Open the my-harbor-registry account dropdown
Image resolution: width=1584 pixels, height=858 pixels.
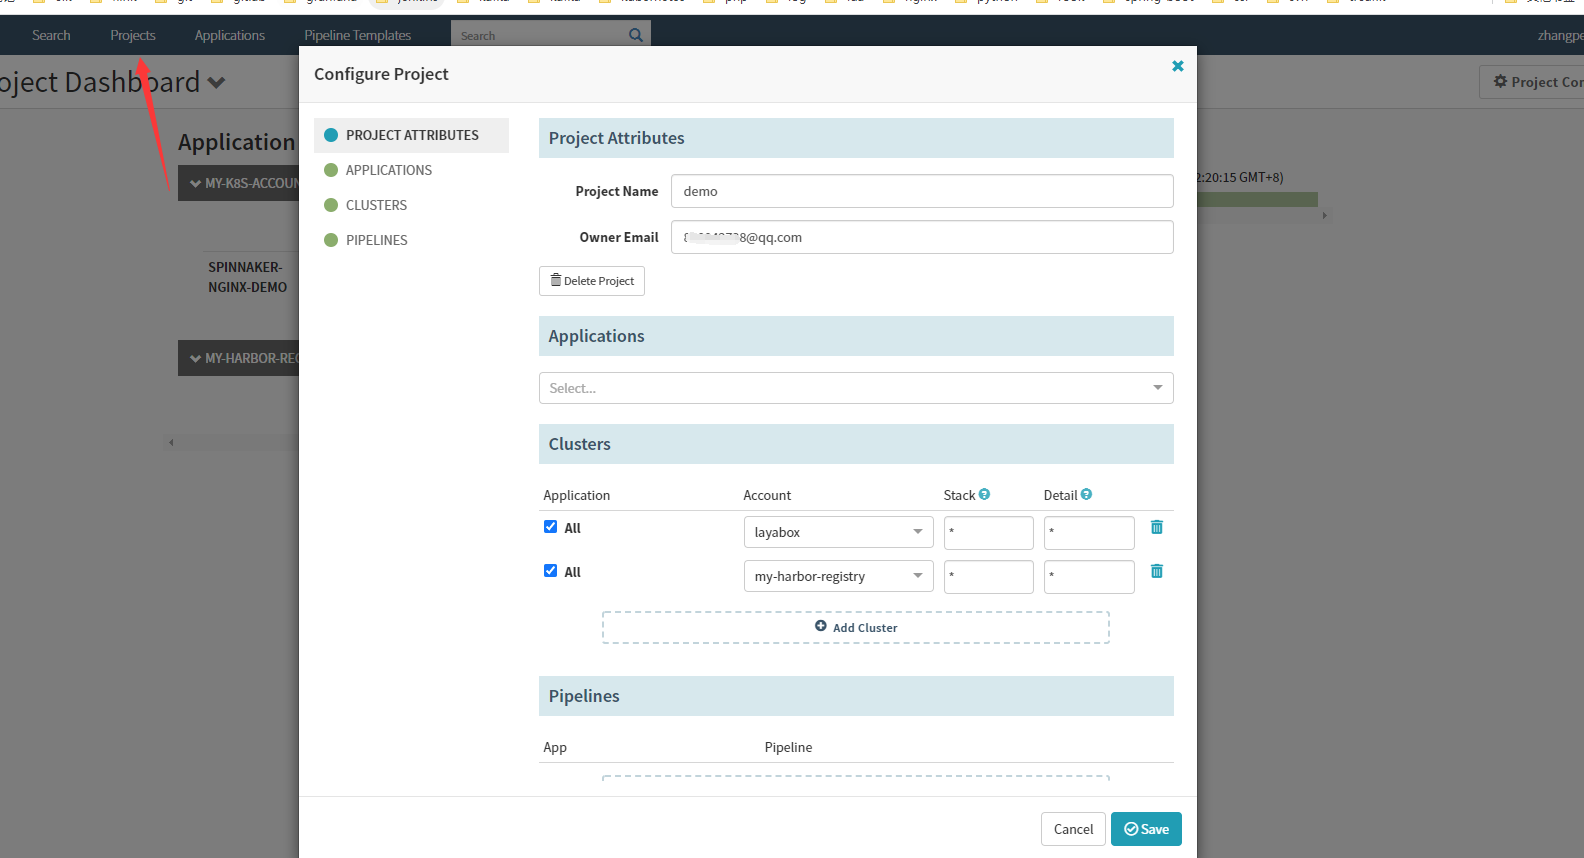[838, 576]
